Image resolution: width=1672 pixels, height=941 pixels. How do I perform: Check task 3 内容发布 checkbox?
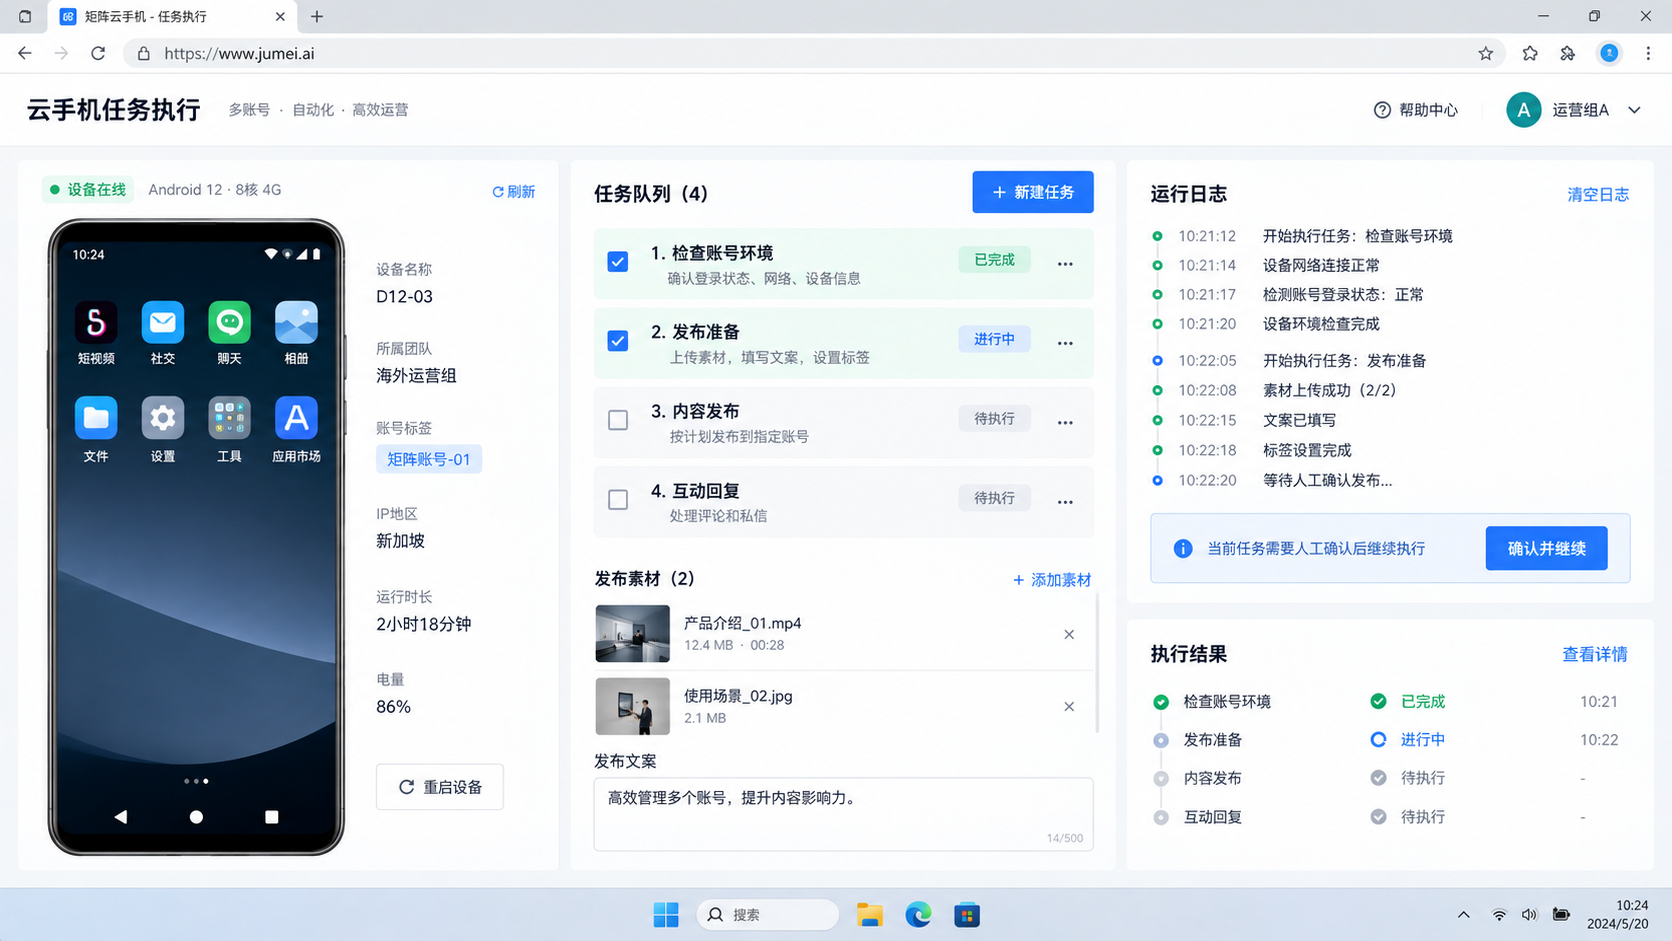(x=618, y=420)
